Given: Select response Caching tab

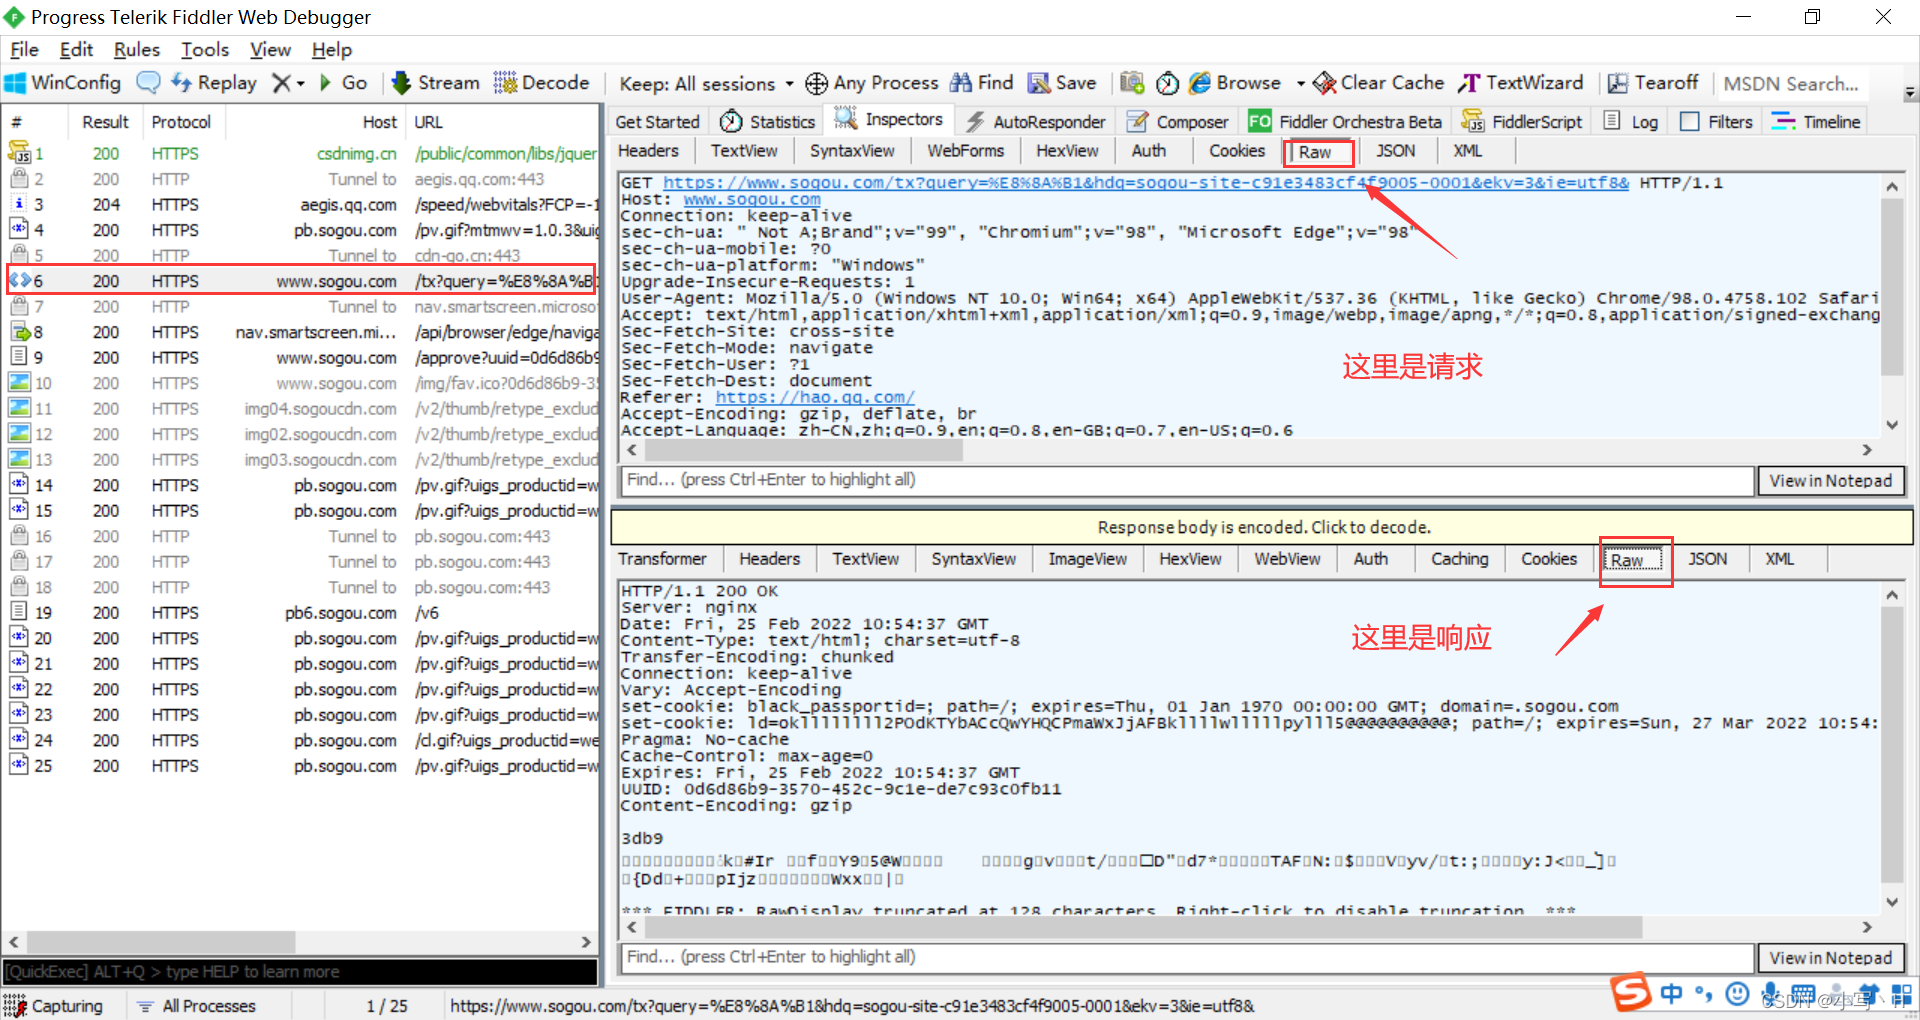Looking at the screenshot, I should tap(1459, 559).
